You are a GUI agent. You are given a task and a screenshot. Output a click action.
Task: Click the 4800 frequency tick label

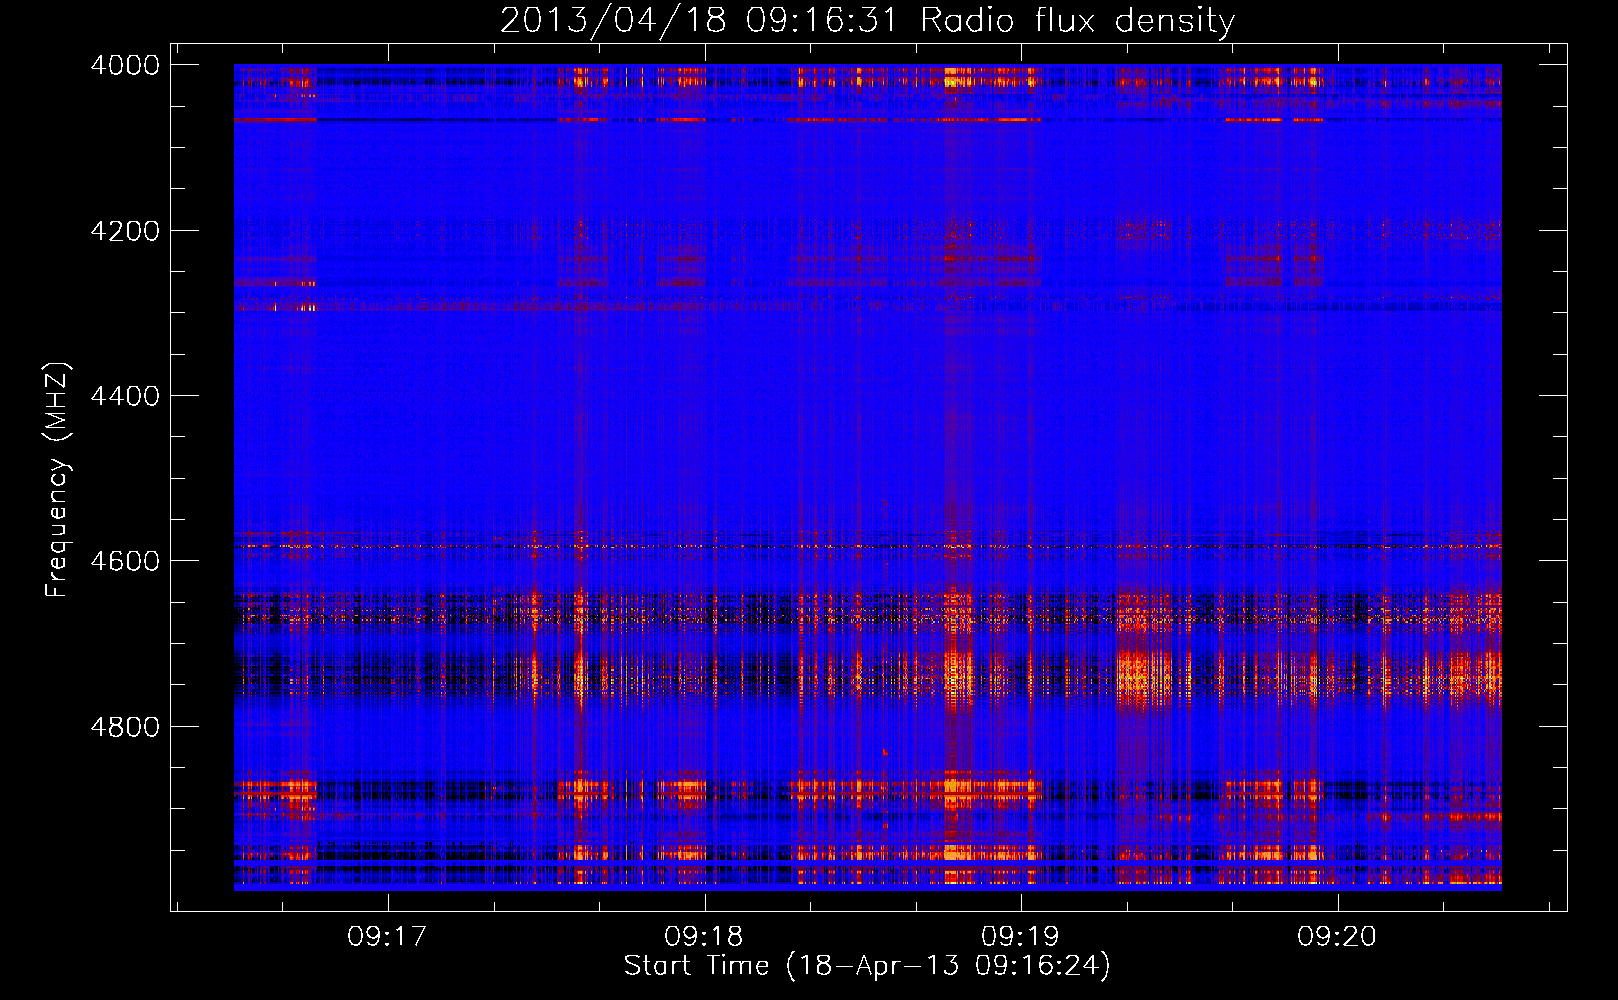click(x=125, y=727)
